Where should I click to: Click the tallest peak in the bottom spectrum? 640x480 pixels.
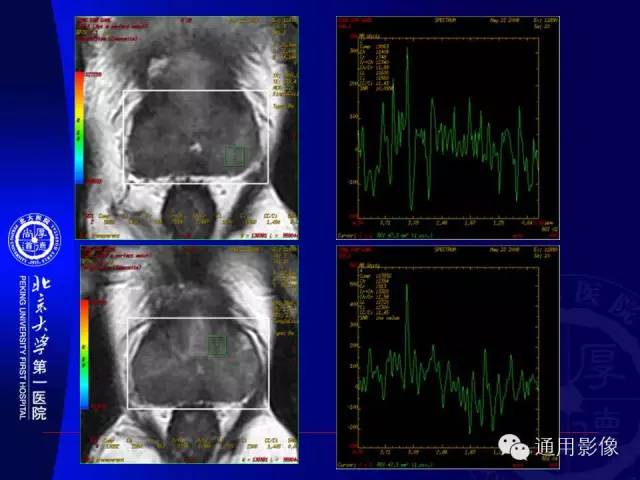[407, 287]
